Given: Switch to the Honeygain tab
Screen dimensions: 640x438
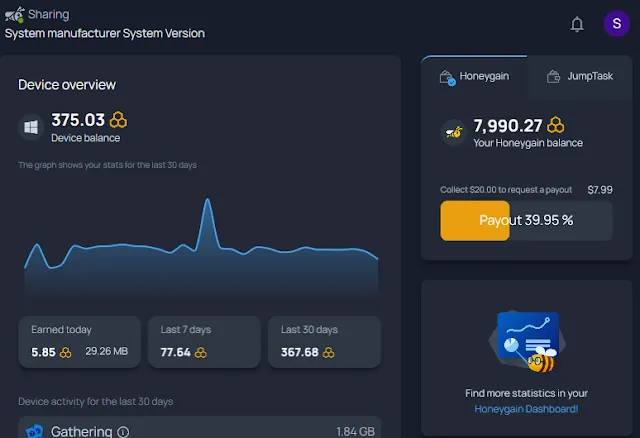Looking at the screenshot, I should pos(474,76).
